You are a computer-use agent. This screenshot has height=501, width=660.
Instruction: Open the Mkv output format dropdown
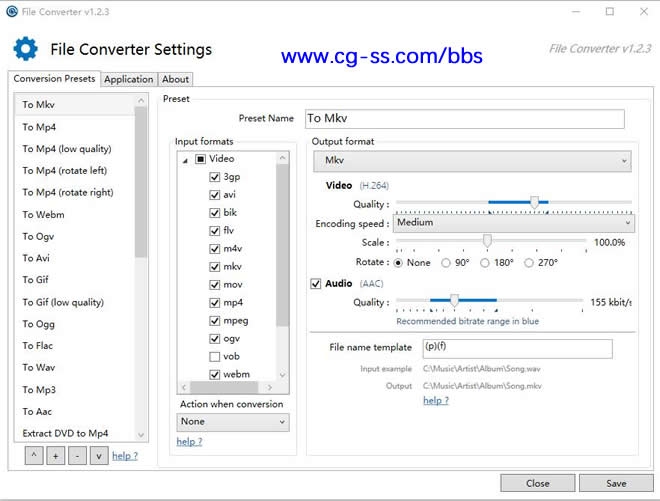point(472,161)
